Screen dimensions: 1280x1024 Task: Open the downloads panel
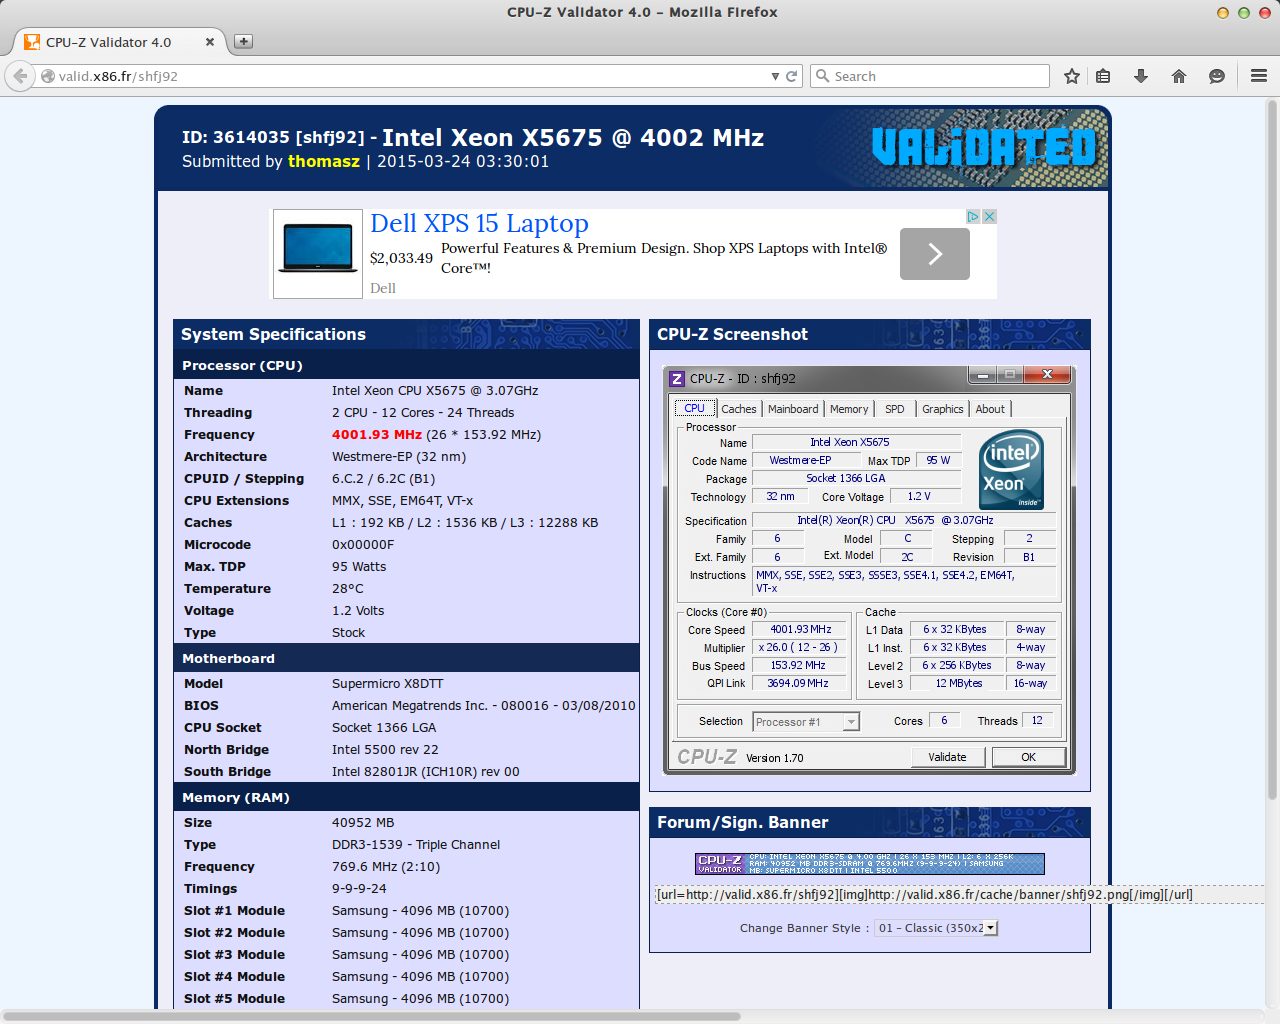pos(1141,76)
